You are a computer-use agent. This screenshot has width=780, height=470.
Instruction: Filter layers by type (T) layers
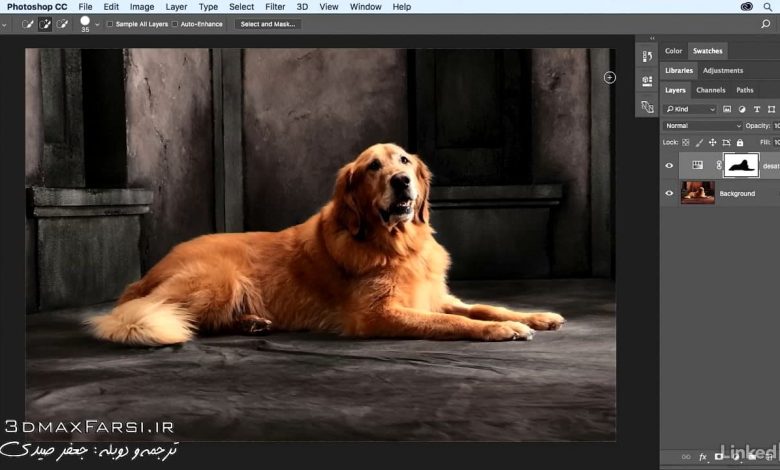757,109
